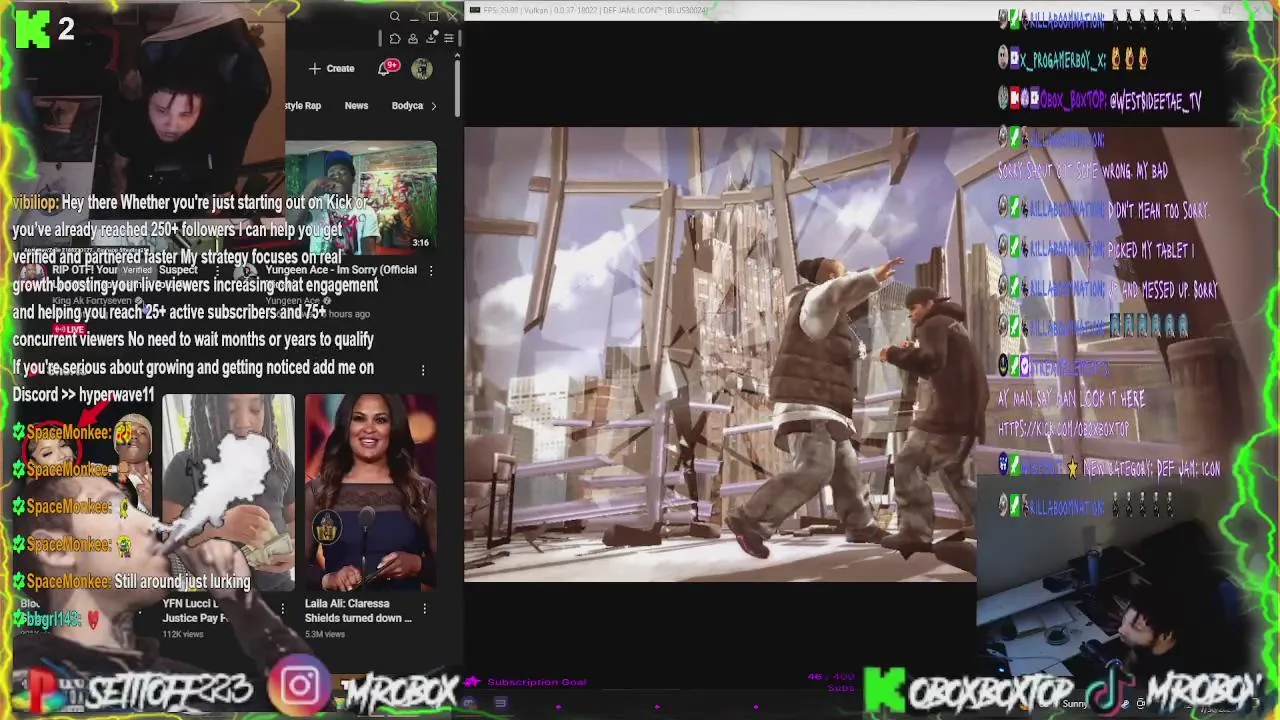Image resolution: width=1280 pixels, height=720 pixels.
Task: Open 'Laila Ali: Claressa Shields turned down' title
Action: (358, 611)
